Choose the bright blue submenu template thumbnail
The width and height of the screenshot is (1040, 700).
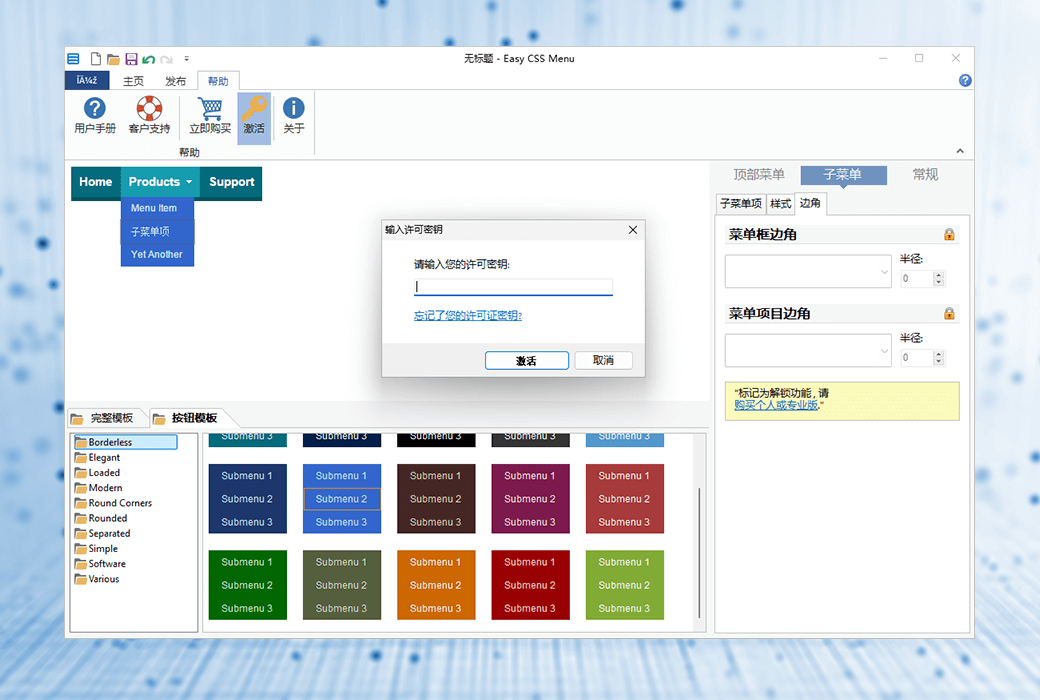pyautogui.click(x=342, y=499)
